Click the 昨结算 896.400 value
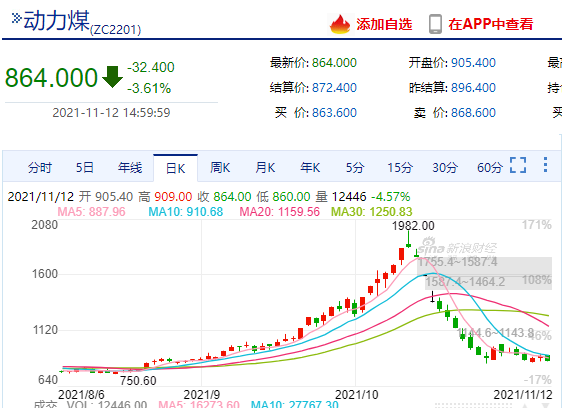 473,87
